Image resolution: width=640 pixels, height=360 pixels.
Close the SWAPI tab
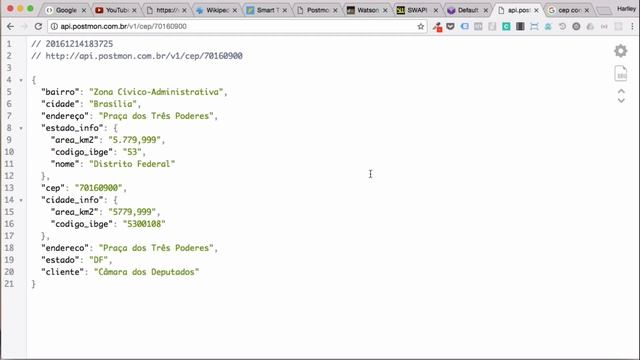[436, 10]
